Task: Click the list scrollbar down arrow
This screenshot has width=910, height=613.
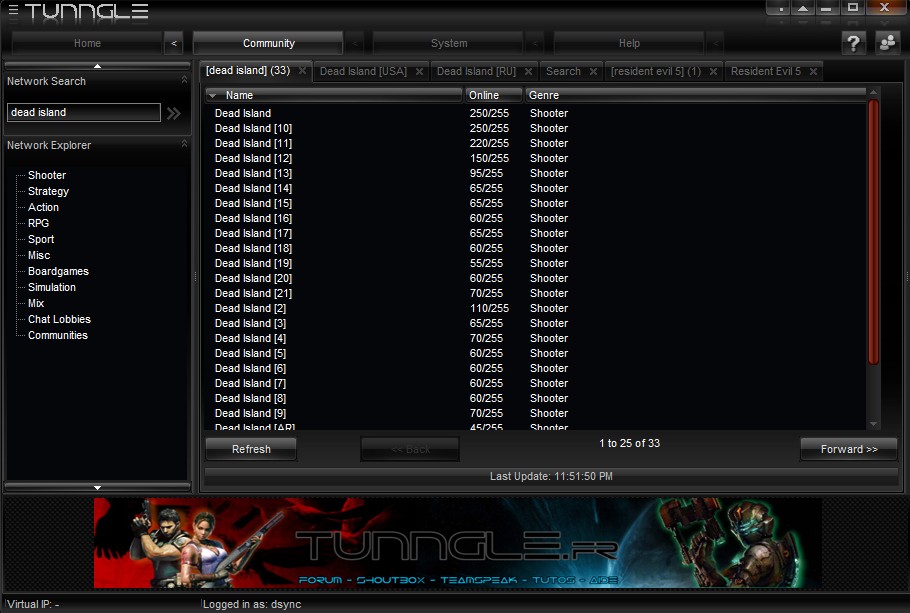Action: click(x=873, y=424)
